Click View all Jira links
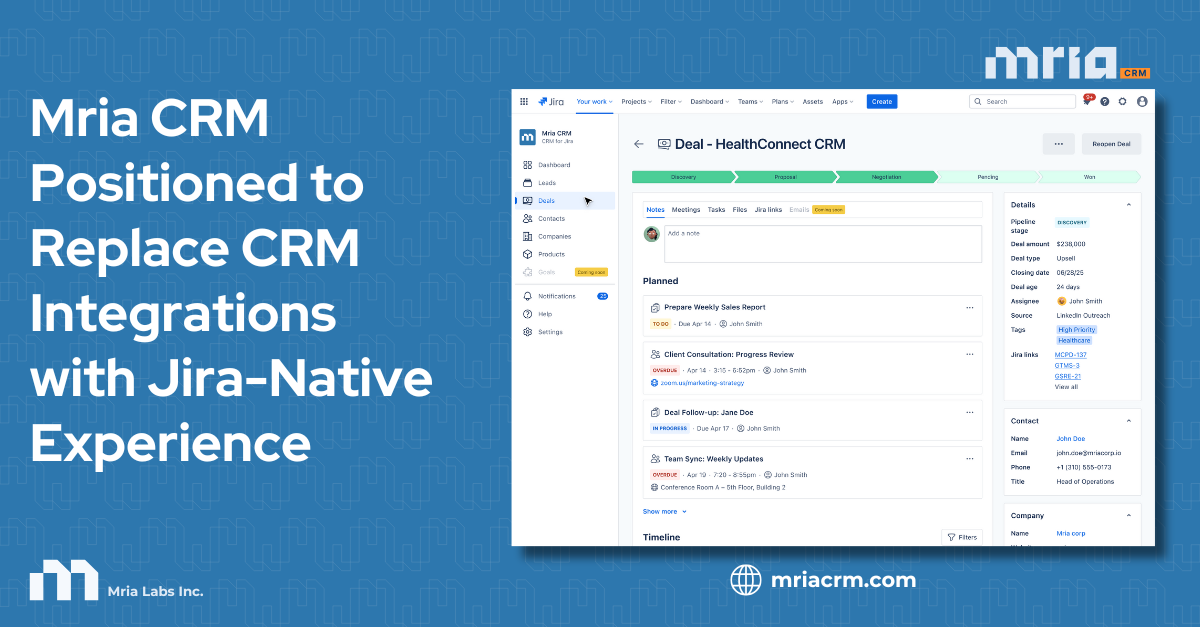 pyautogui.click(x=1066, y=387)
